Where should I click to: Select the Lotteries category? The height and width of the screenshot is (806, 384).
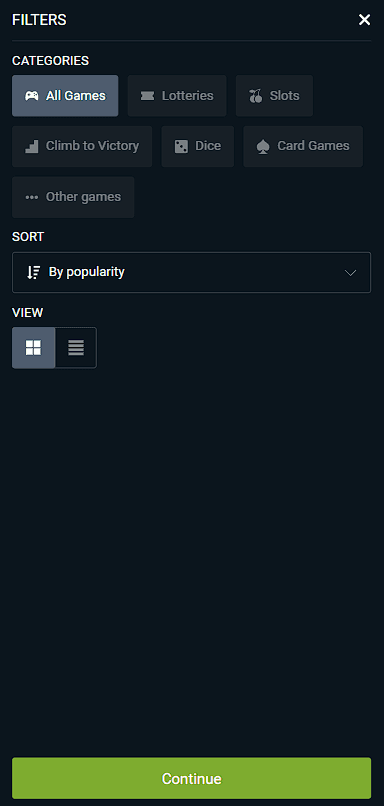click(177, 96)
